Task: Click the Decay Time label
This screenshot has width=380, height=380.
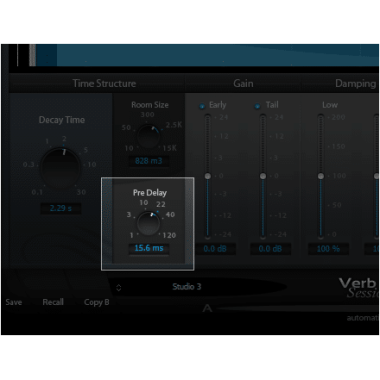Action: [x=62, y=120]
